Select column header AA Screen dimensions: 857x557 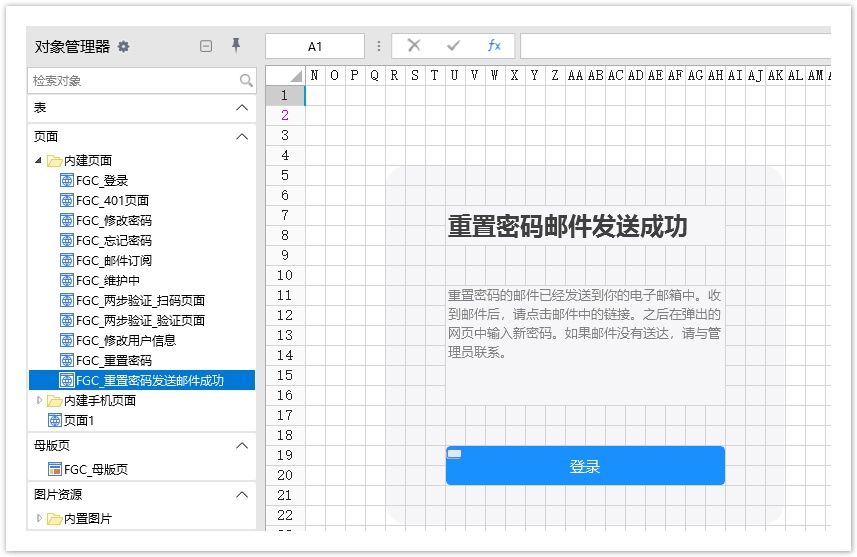coord(575,75)
